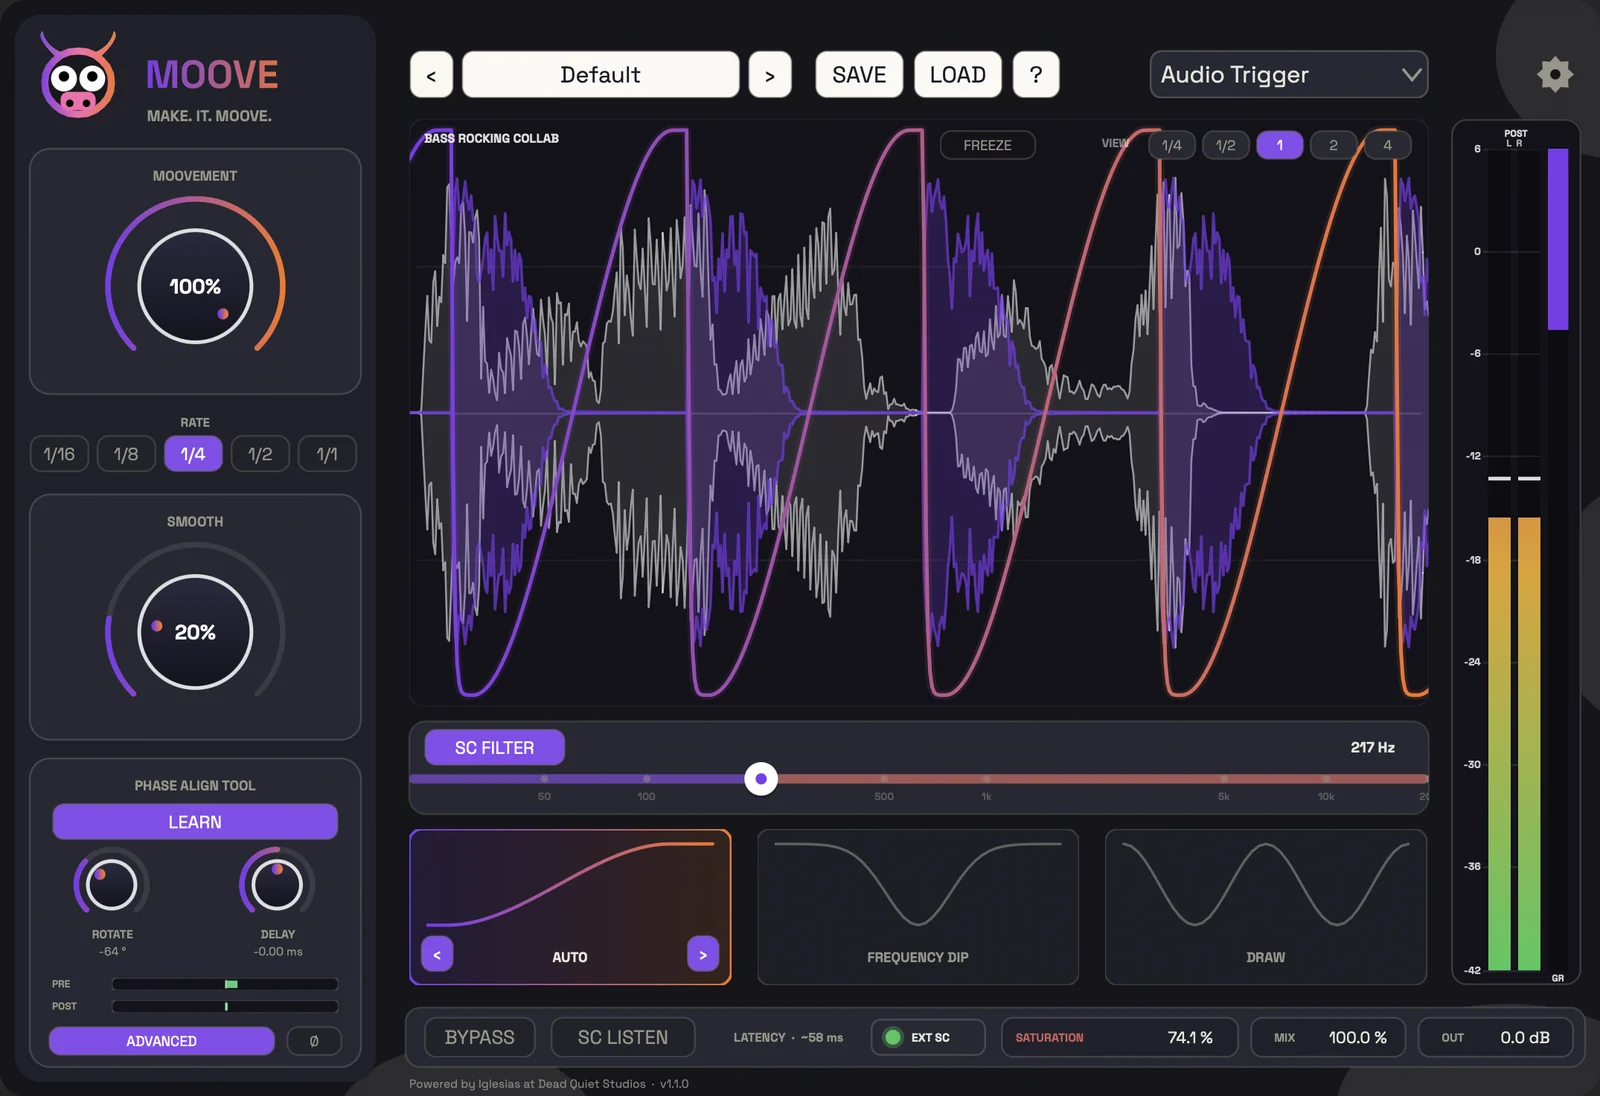Toggle BYPASS
This screenshot has height=1096, width=1600.
click(x=480, y=1037)
